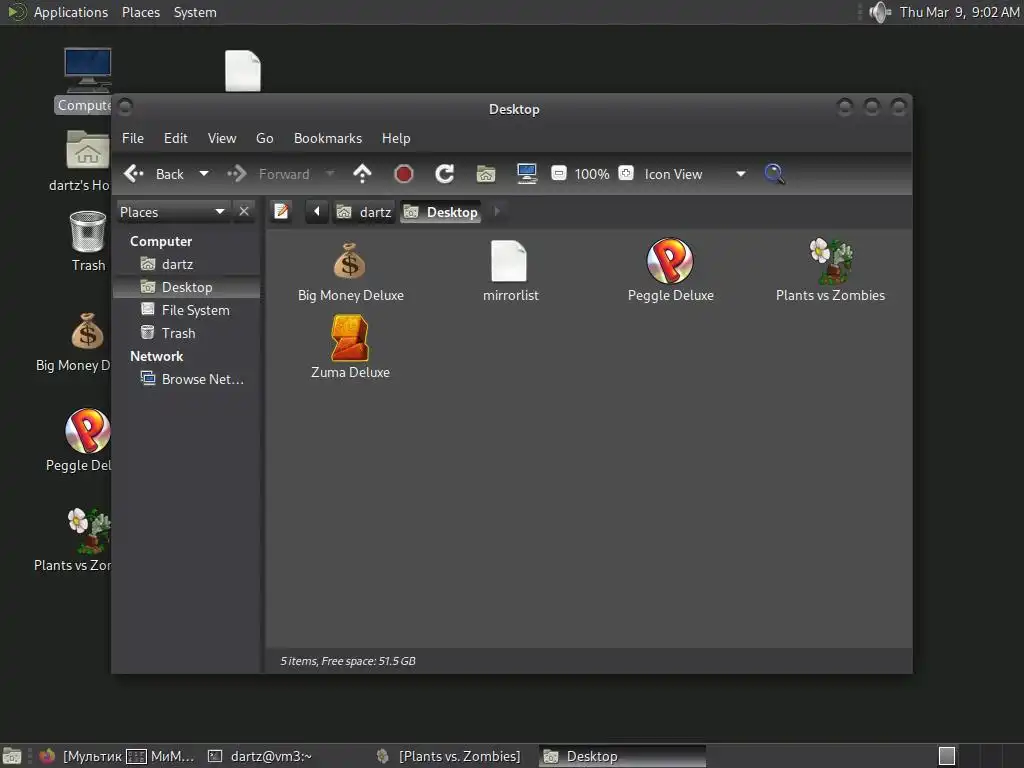This screenshot has height=768, width=1024.
Task: Click the path bar right scroll arrow
Action: point(497,212)
